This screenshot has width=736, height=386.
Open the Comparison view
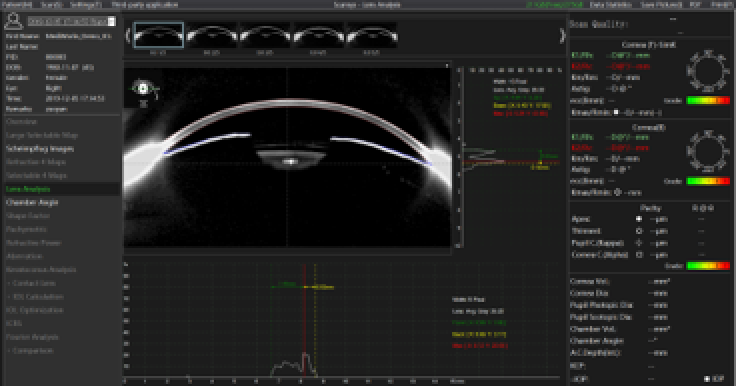click(33, 351)
